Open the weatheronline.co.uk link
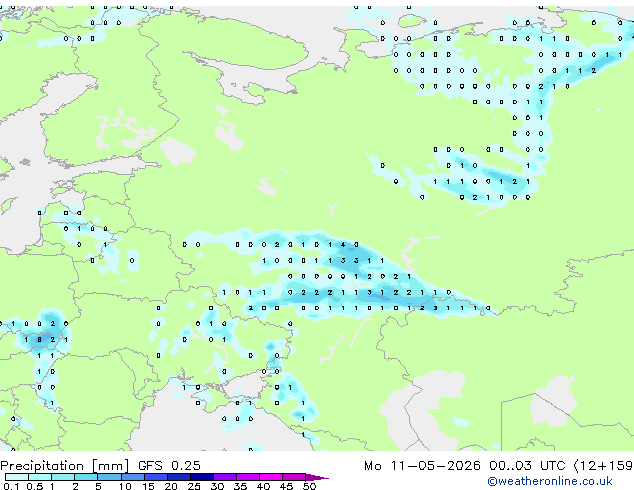634x490 pixels. coord(550,481)
